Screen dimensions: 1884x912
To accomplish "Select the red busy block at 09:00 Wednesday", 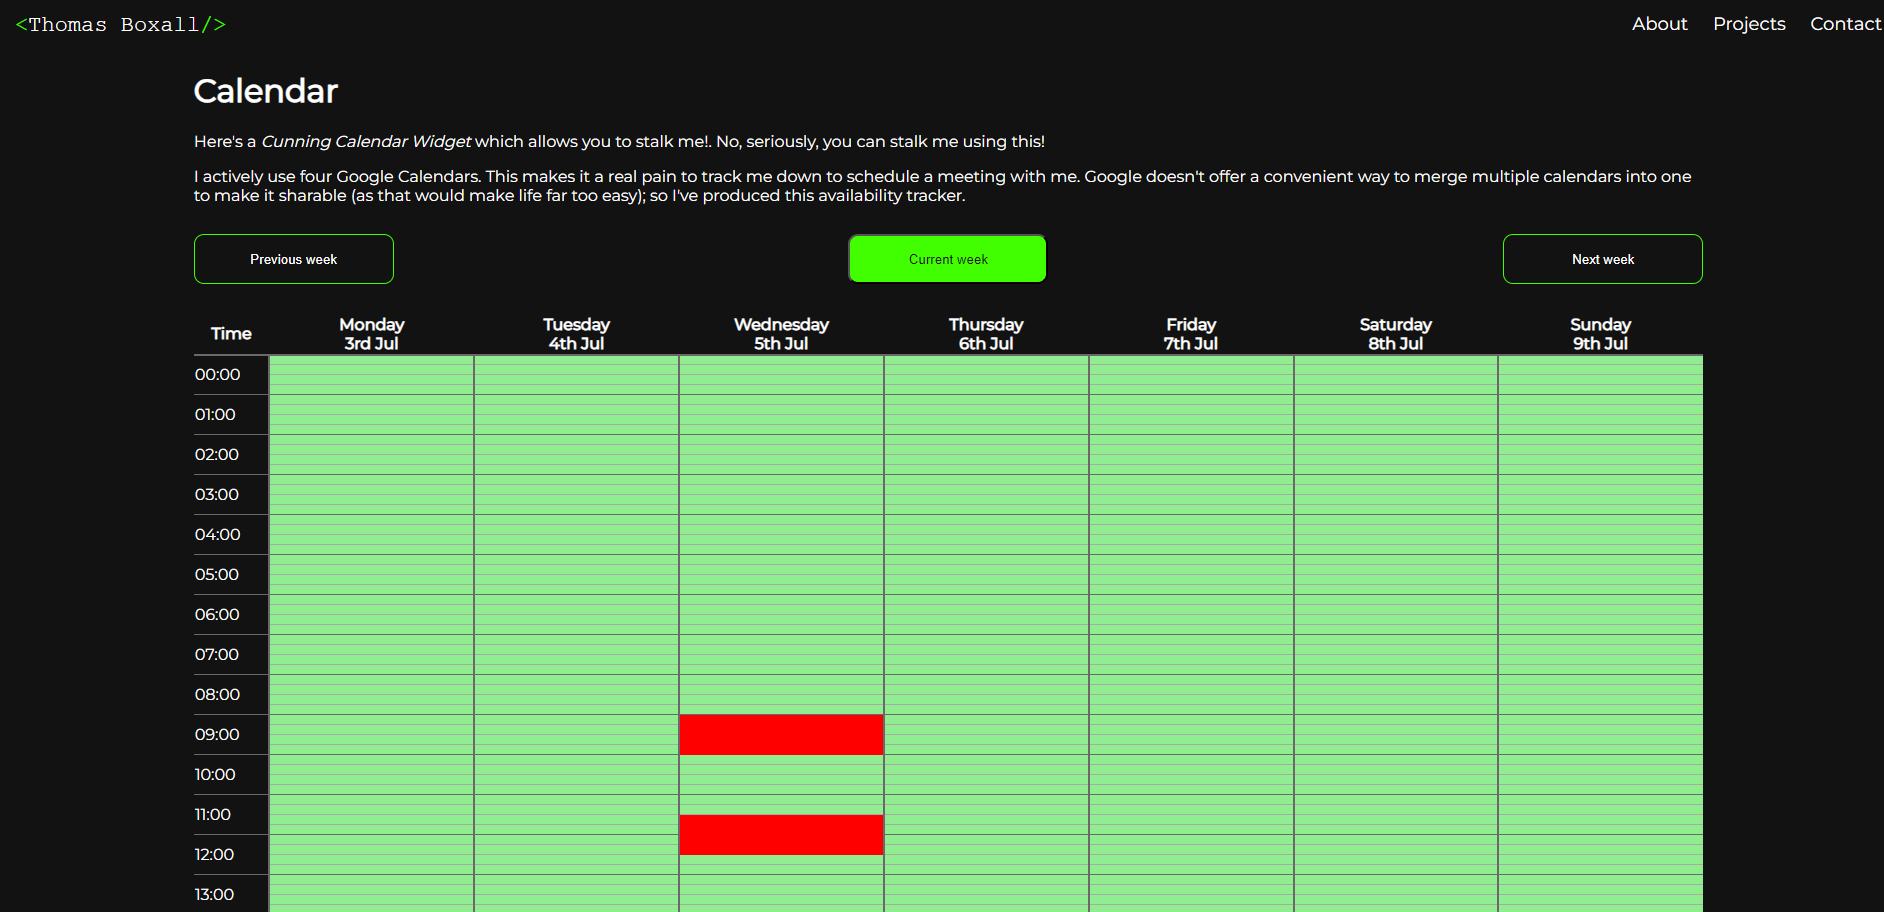I will tap(781, 735).
